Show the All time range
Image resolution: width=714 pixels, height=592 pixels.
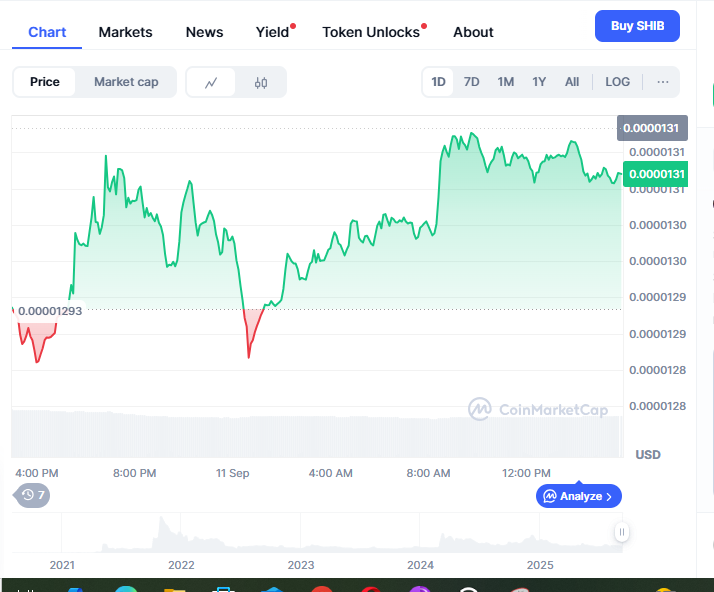click(571, 82)
